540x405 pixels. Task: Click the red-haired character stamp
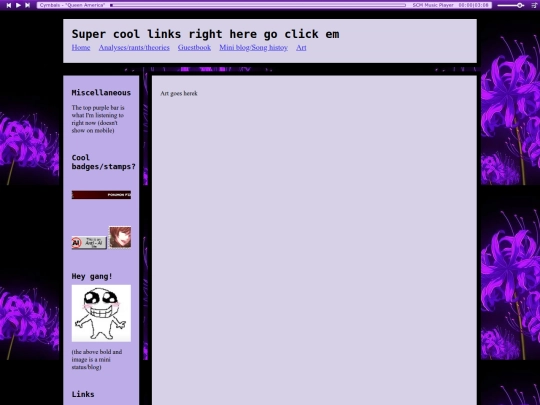click(120, 237)
